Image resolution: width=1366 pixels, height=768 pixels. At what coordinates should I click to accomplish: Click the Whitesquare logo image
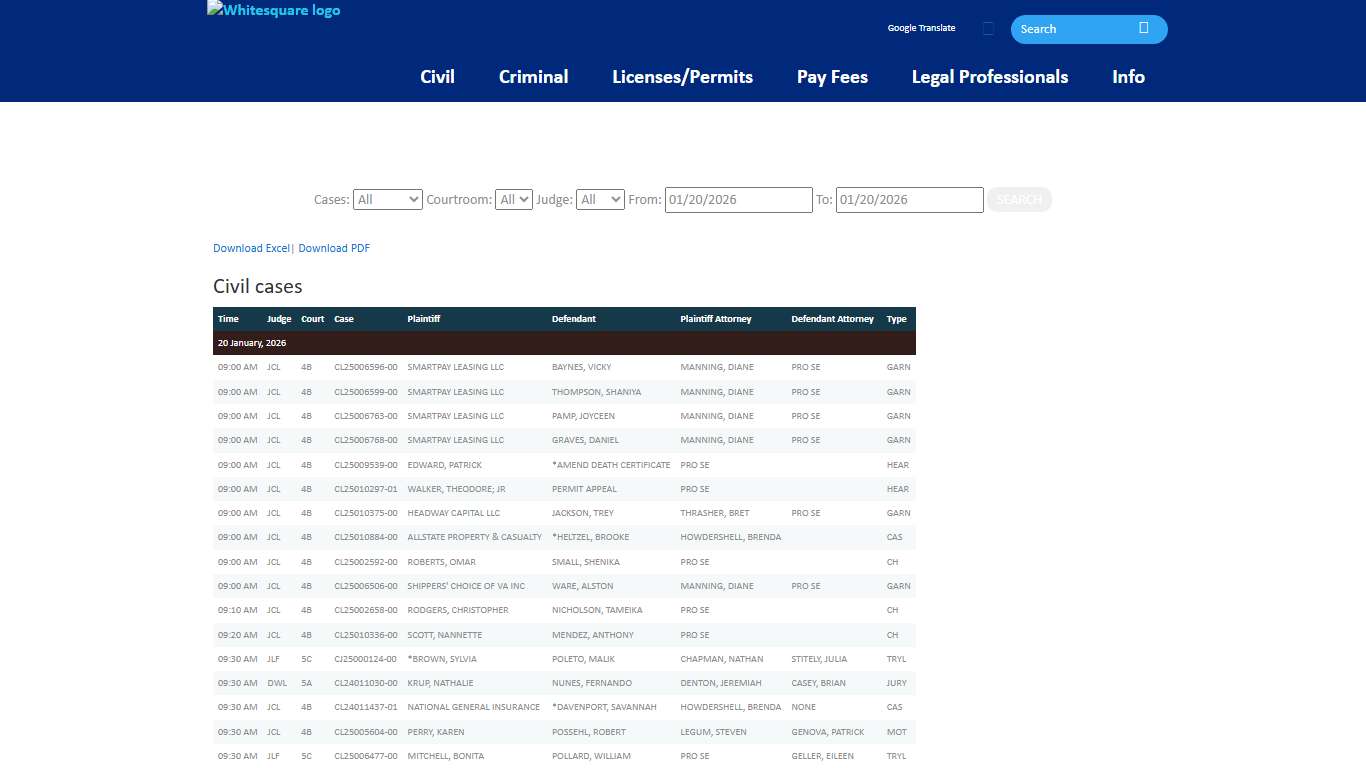tap(273, 11)
